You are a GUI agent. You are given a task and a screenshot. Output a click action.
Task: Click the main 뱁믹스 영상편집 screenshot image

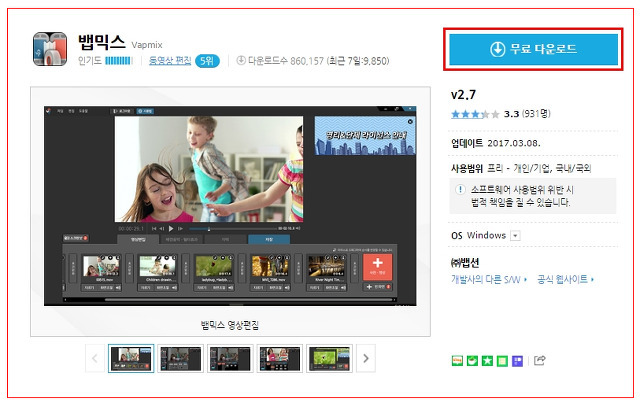point(230,206)
